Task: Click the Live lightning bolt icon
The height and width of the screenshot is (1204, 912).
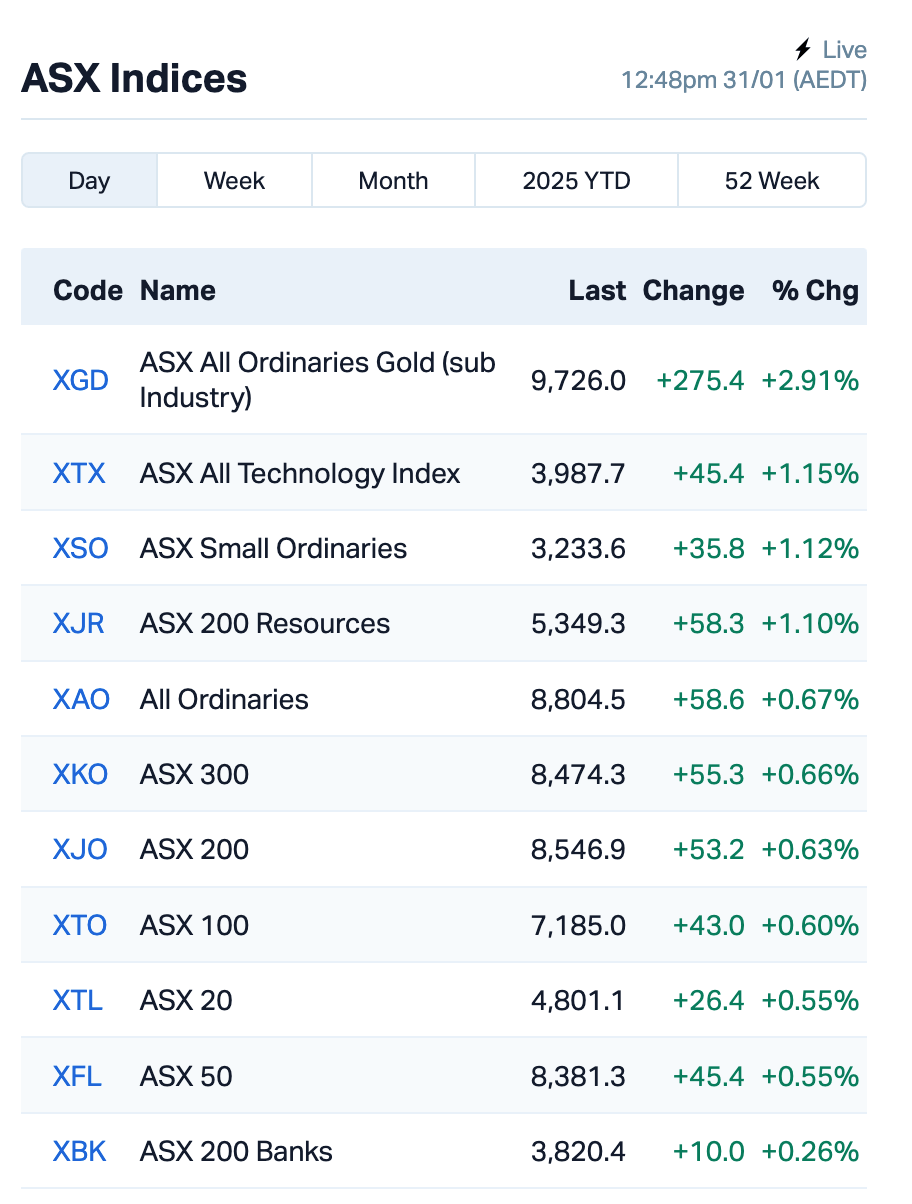Action: [802, 49]
